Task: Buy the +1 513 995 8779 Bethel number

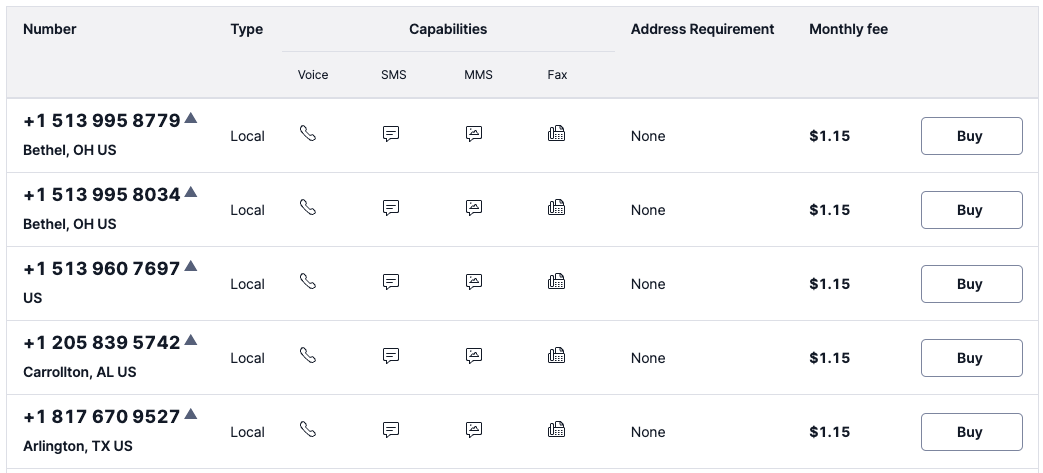Action: tap(971, 136)
